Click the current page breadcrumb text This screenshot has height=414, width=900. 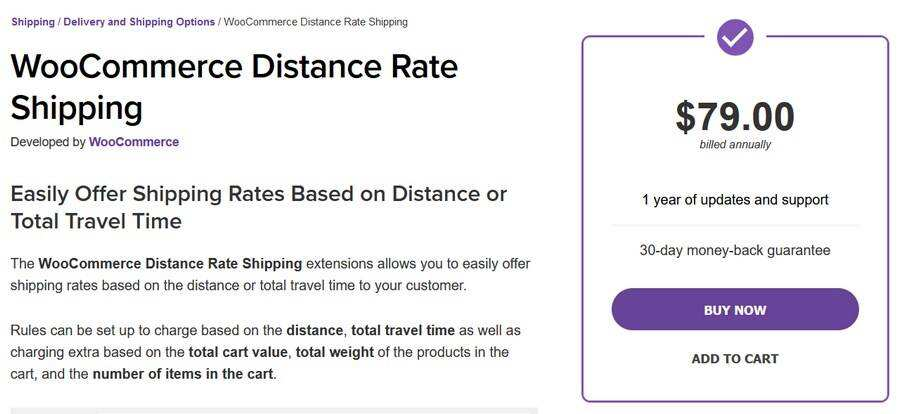316,22
